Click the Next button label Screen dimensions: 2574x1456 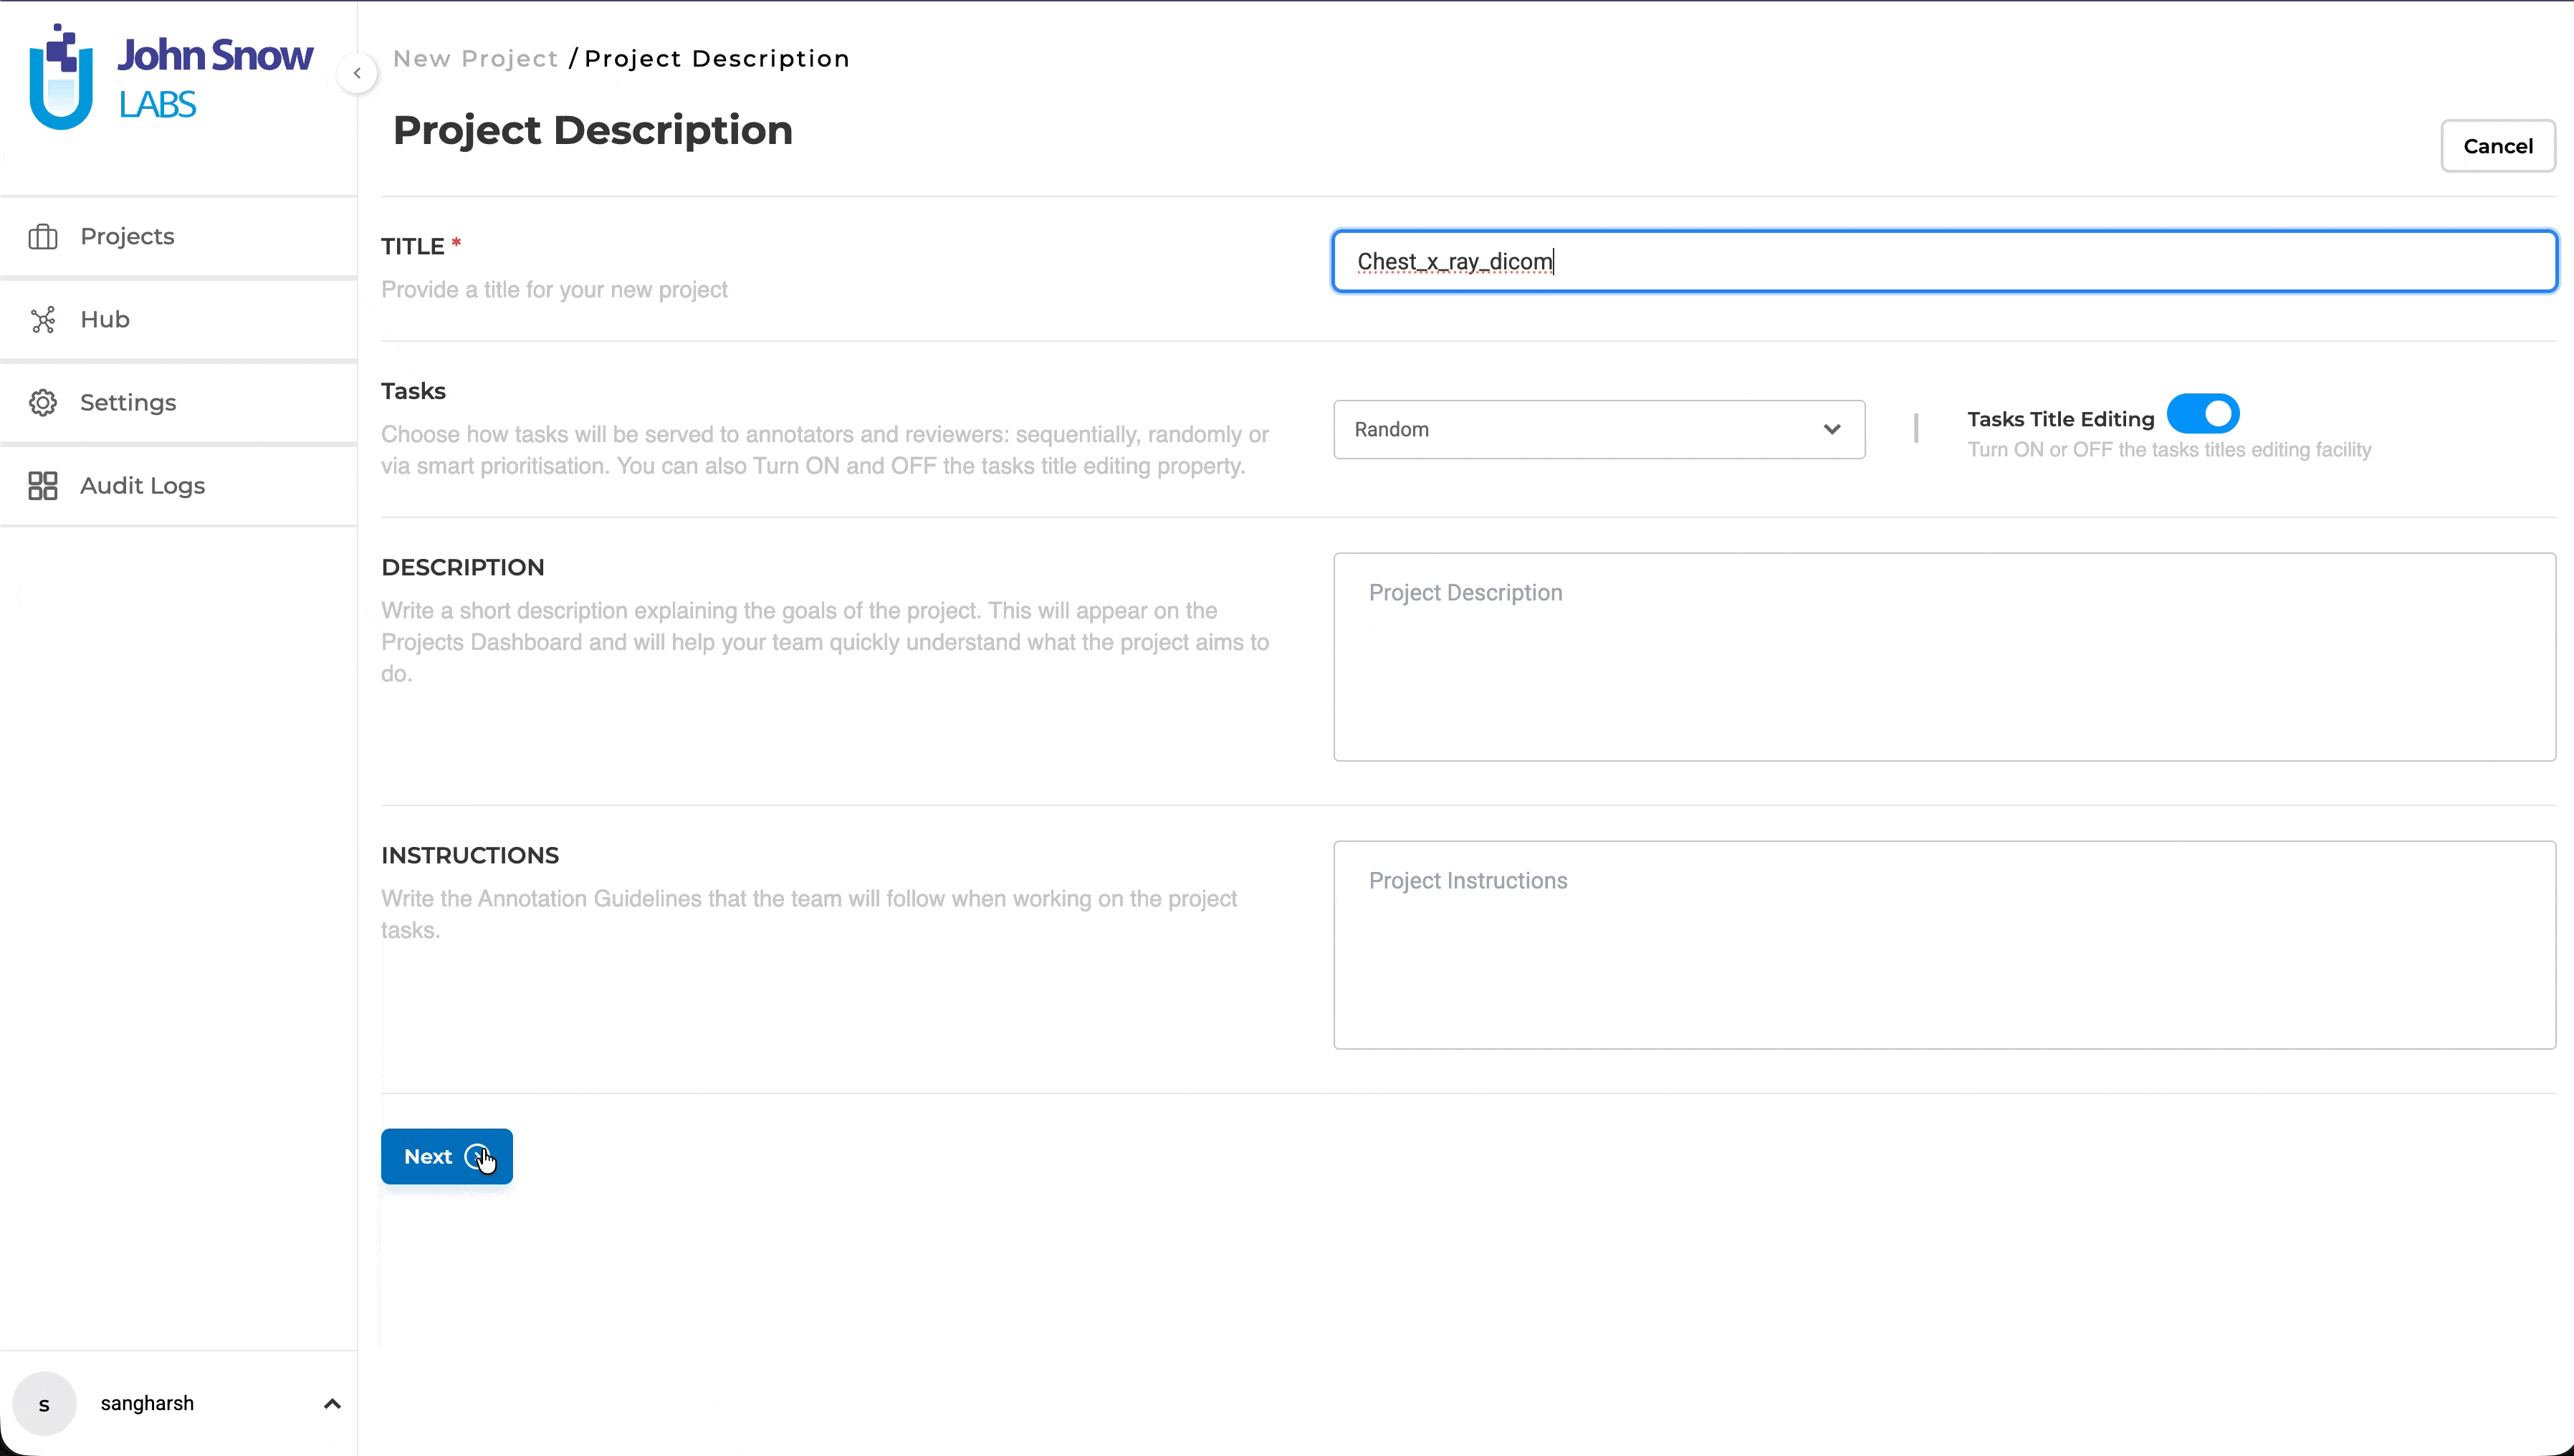coord(428,1156)
